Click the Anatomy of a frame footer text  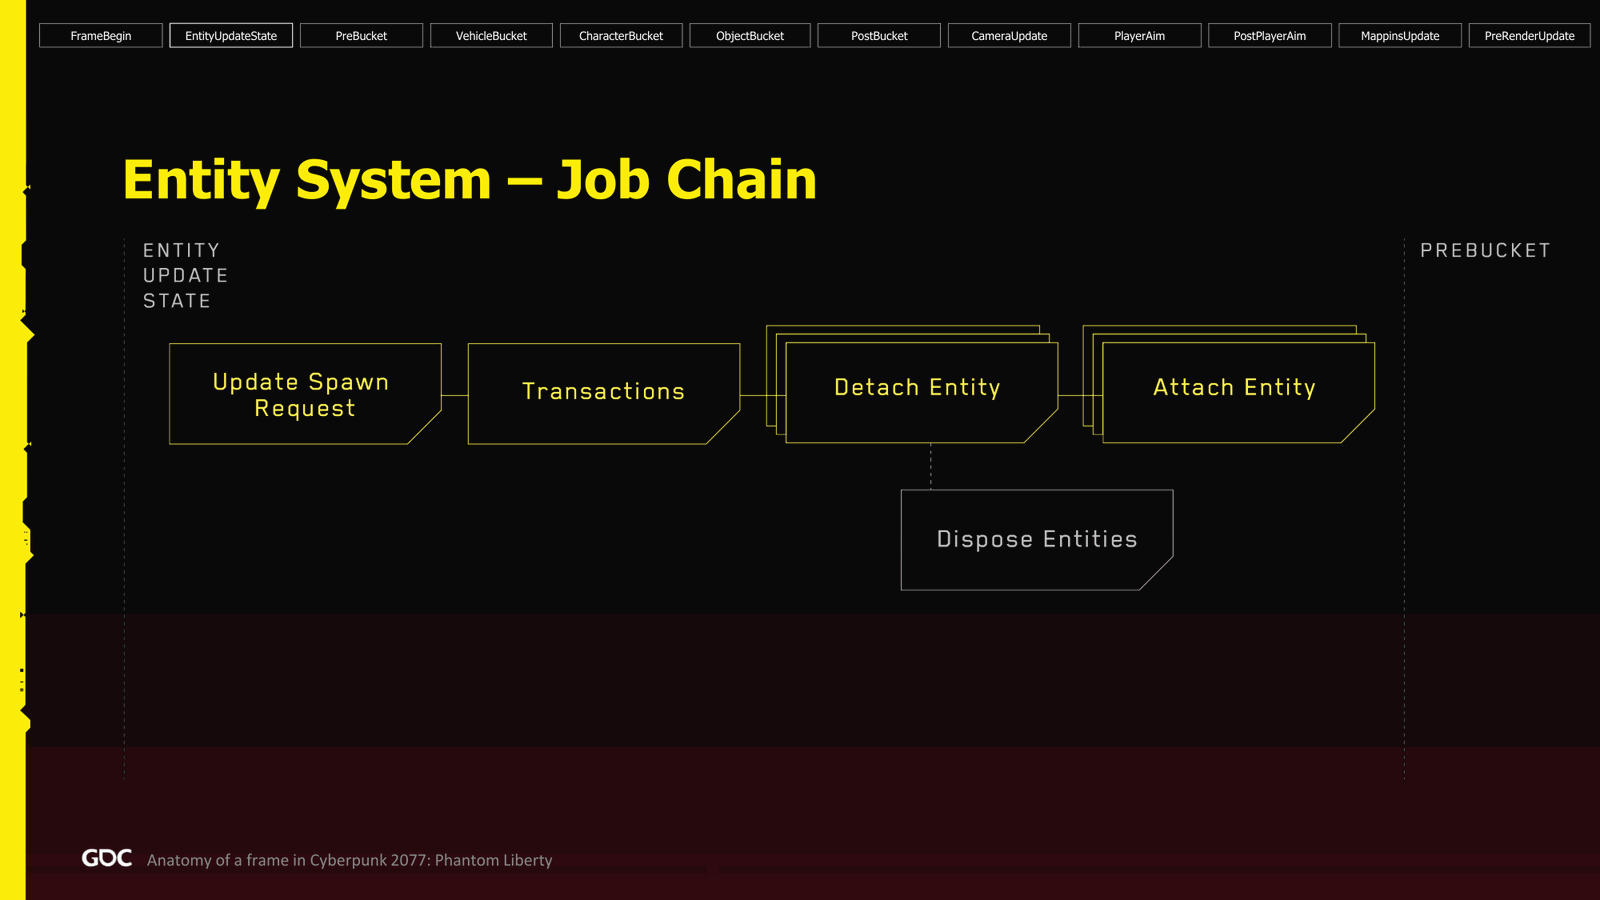tap(349, 860)
